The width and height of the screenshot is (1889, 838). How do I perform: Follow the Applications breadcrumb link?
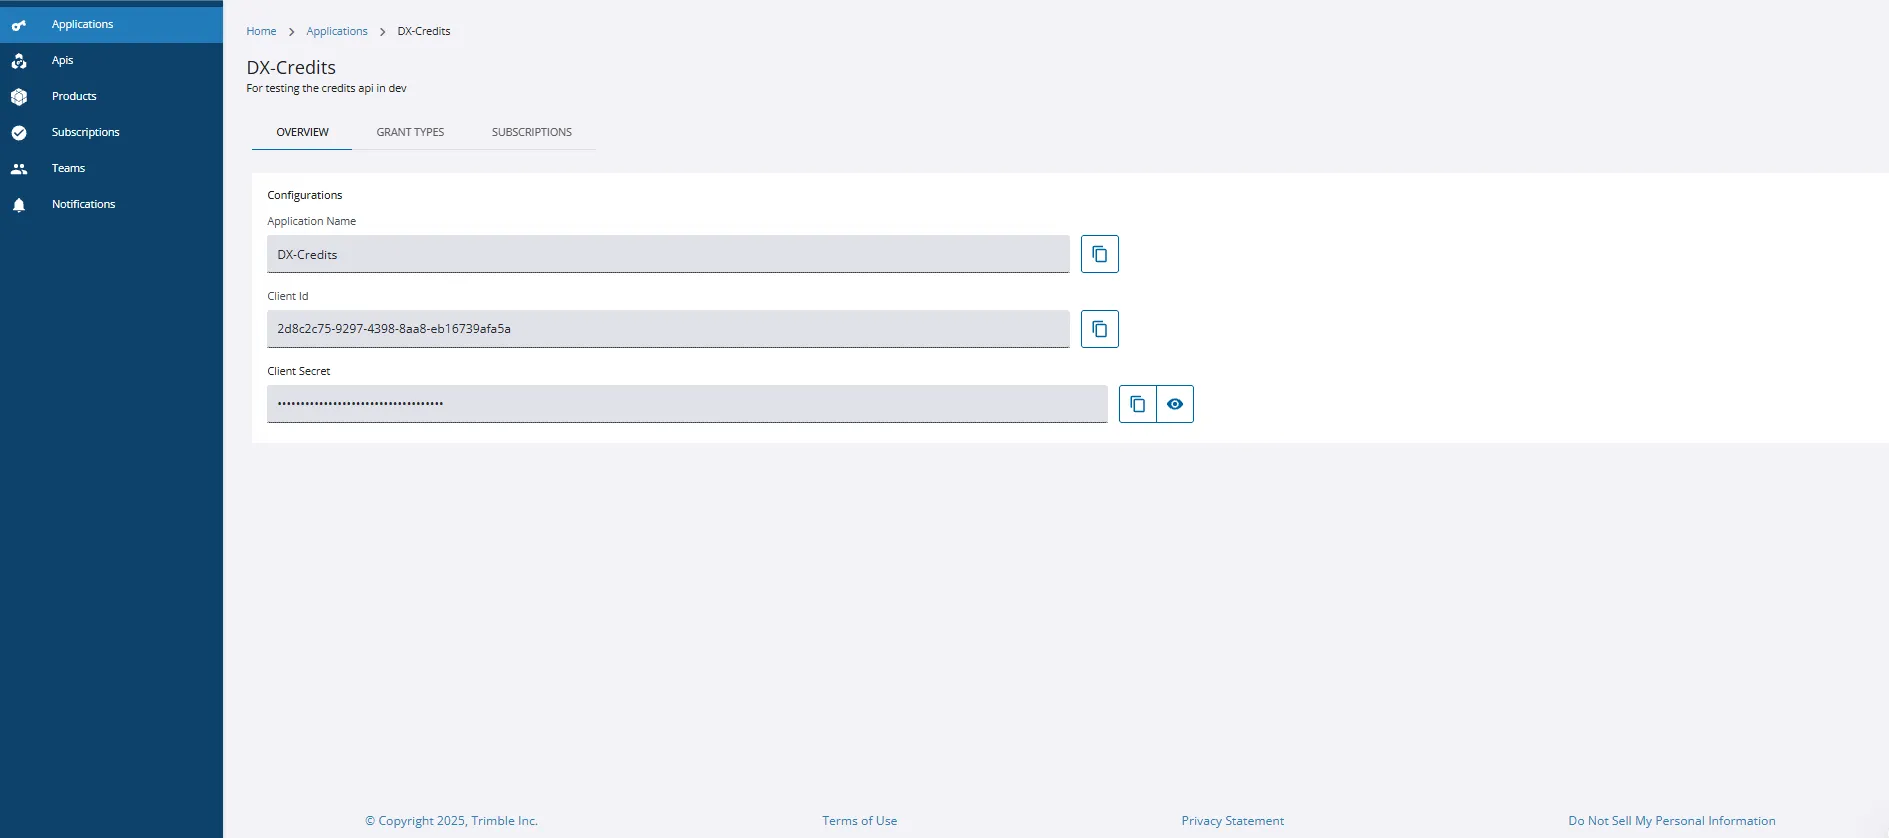pyautogui.click(x=337, y=31)
